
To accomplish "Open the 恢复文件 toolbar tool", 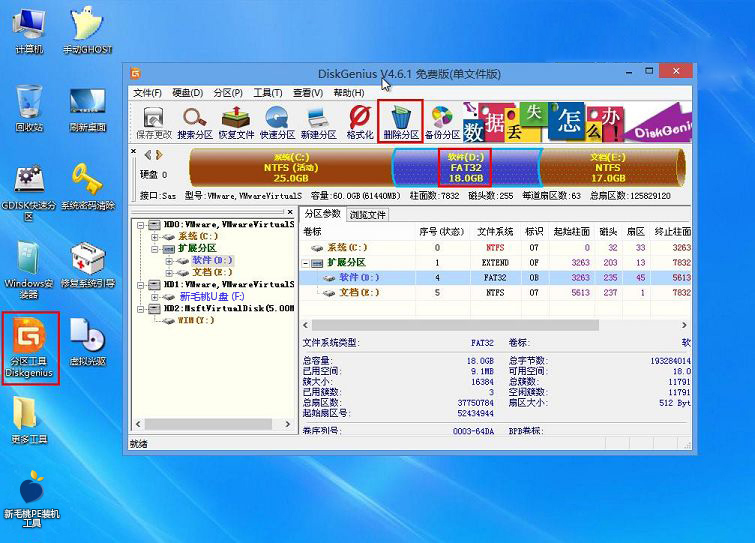I will (x=236, y=122).
